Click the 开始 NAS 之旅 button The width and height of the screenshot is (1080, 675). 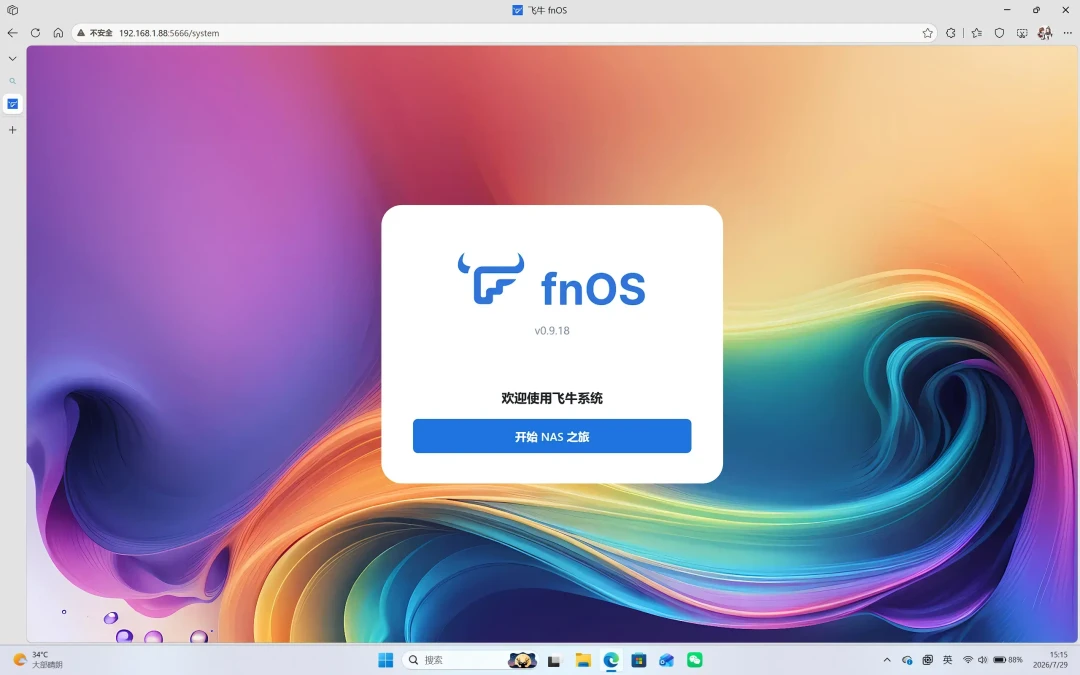pos(552,436)
